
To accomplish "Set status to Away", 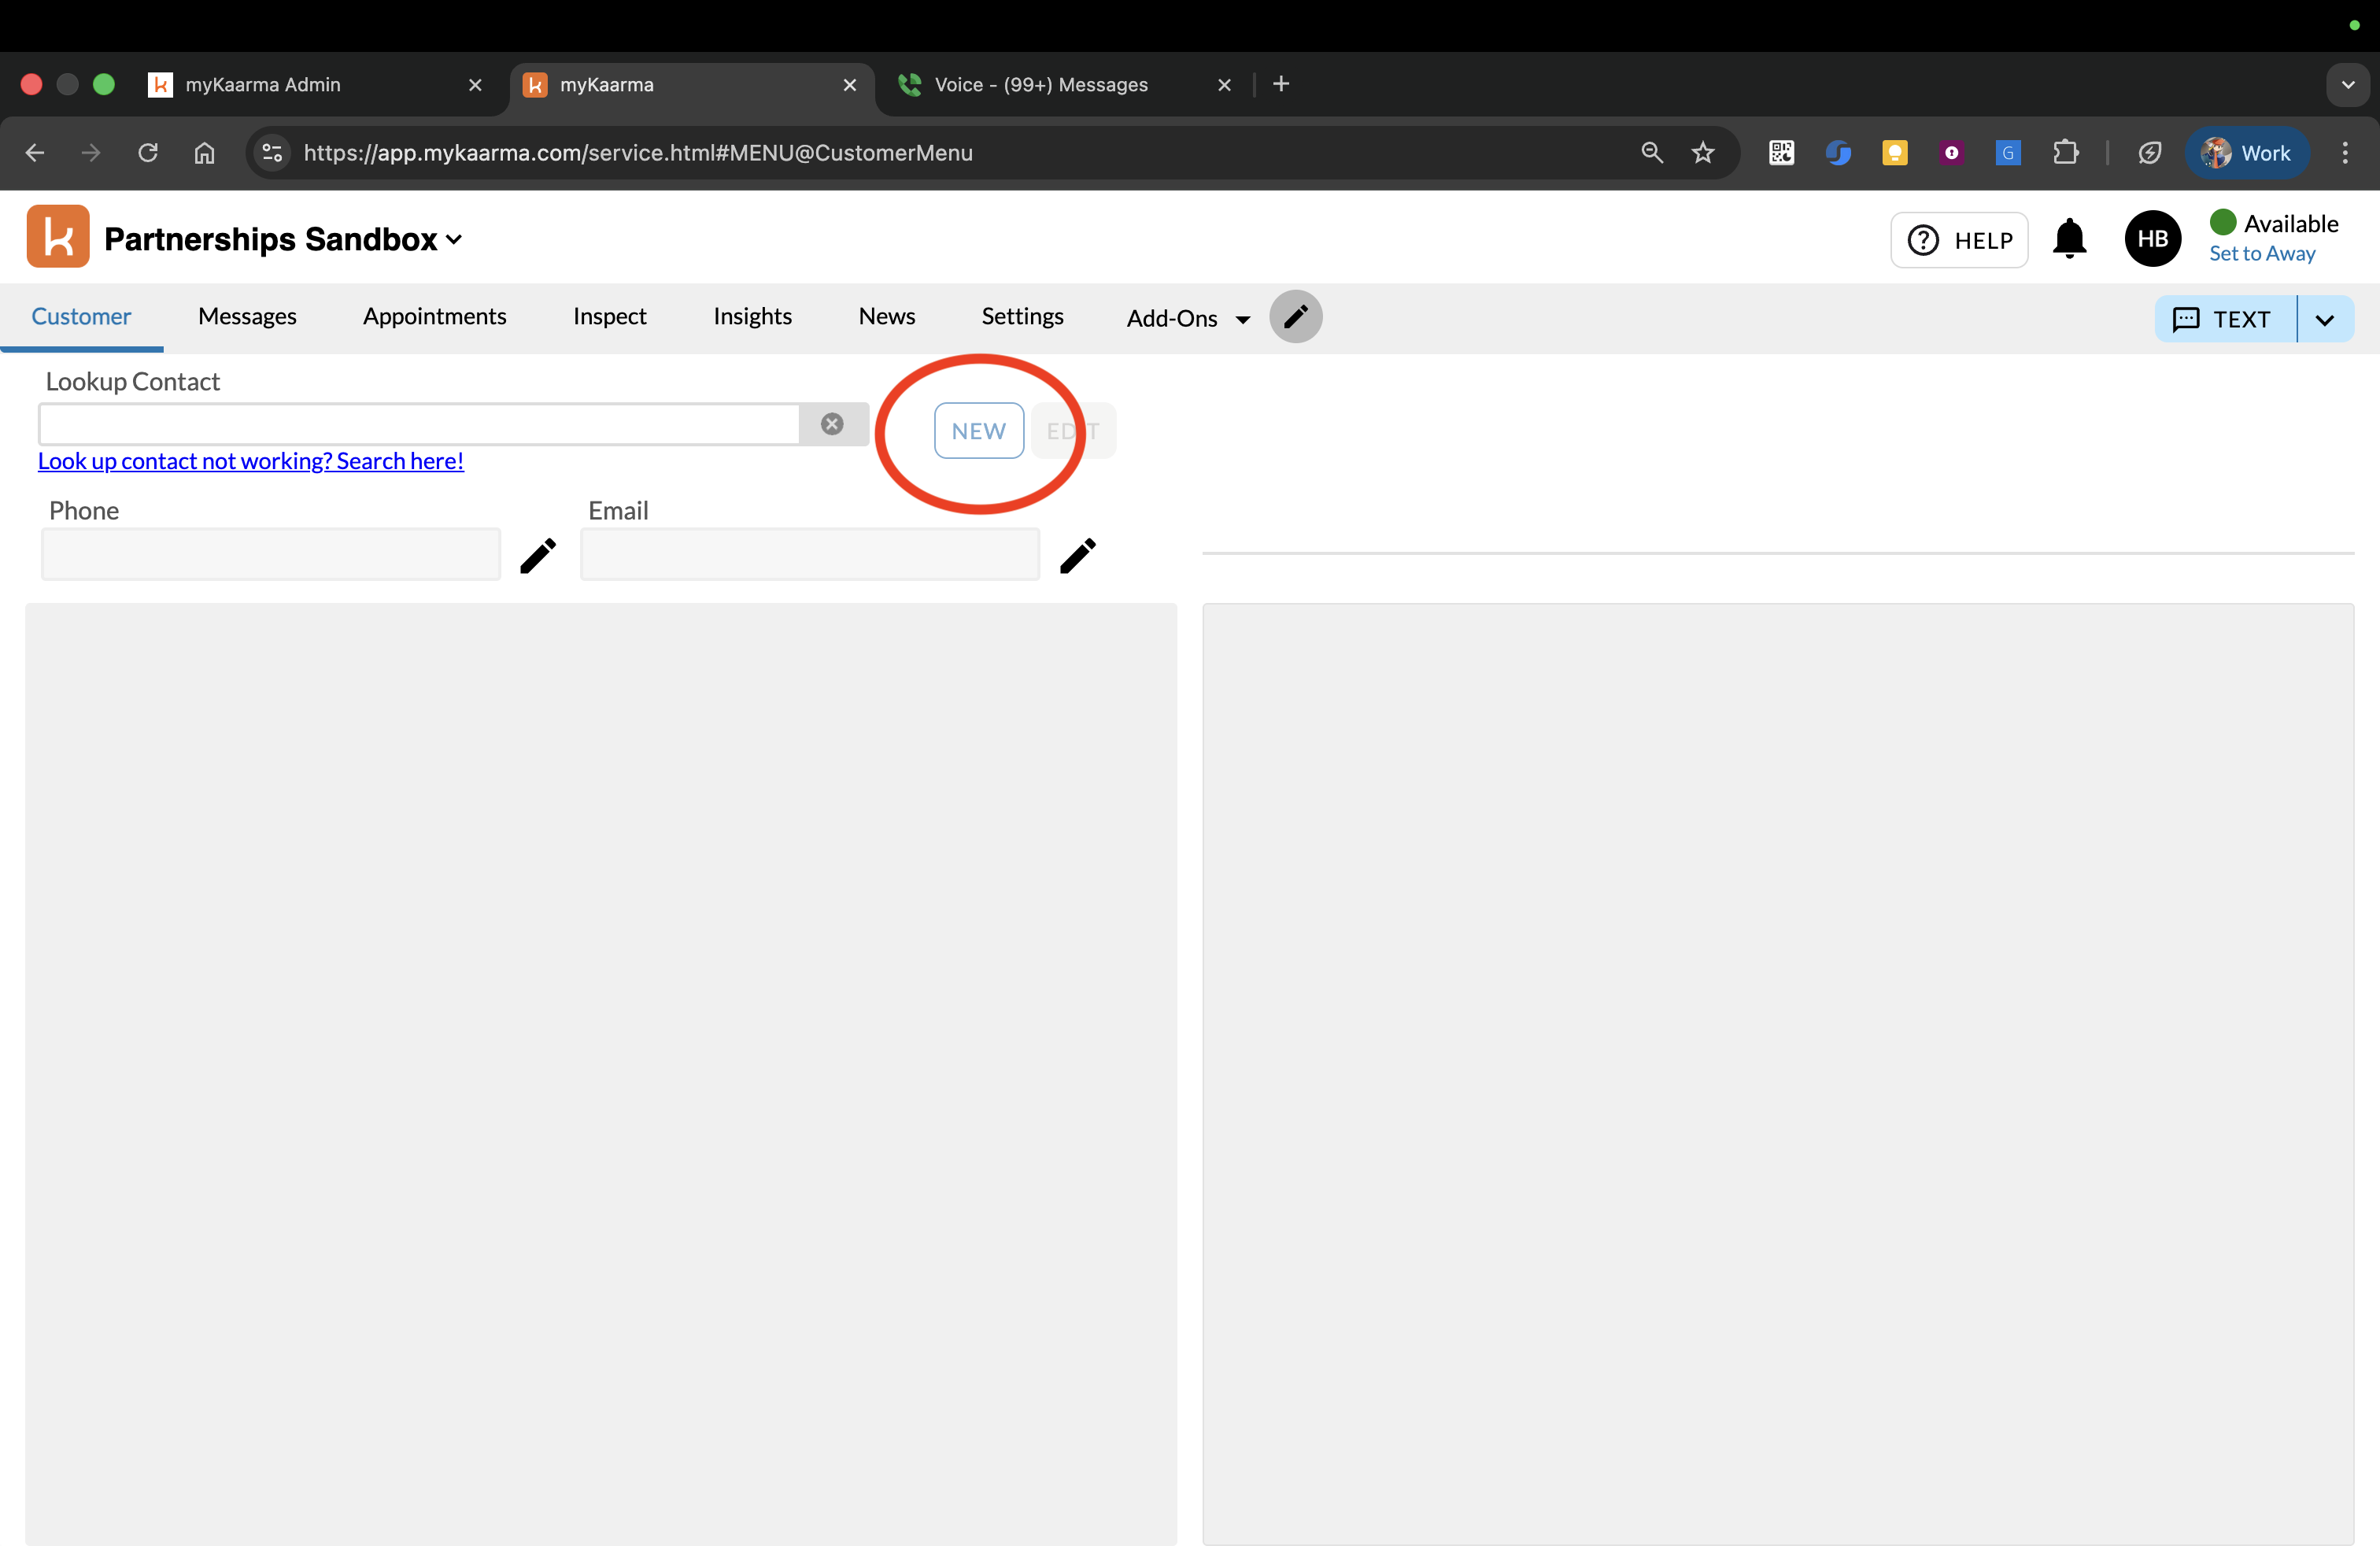I will [x=2261, y=254].
